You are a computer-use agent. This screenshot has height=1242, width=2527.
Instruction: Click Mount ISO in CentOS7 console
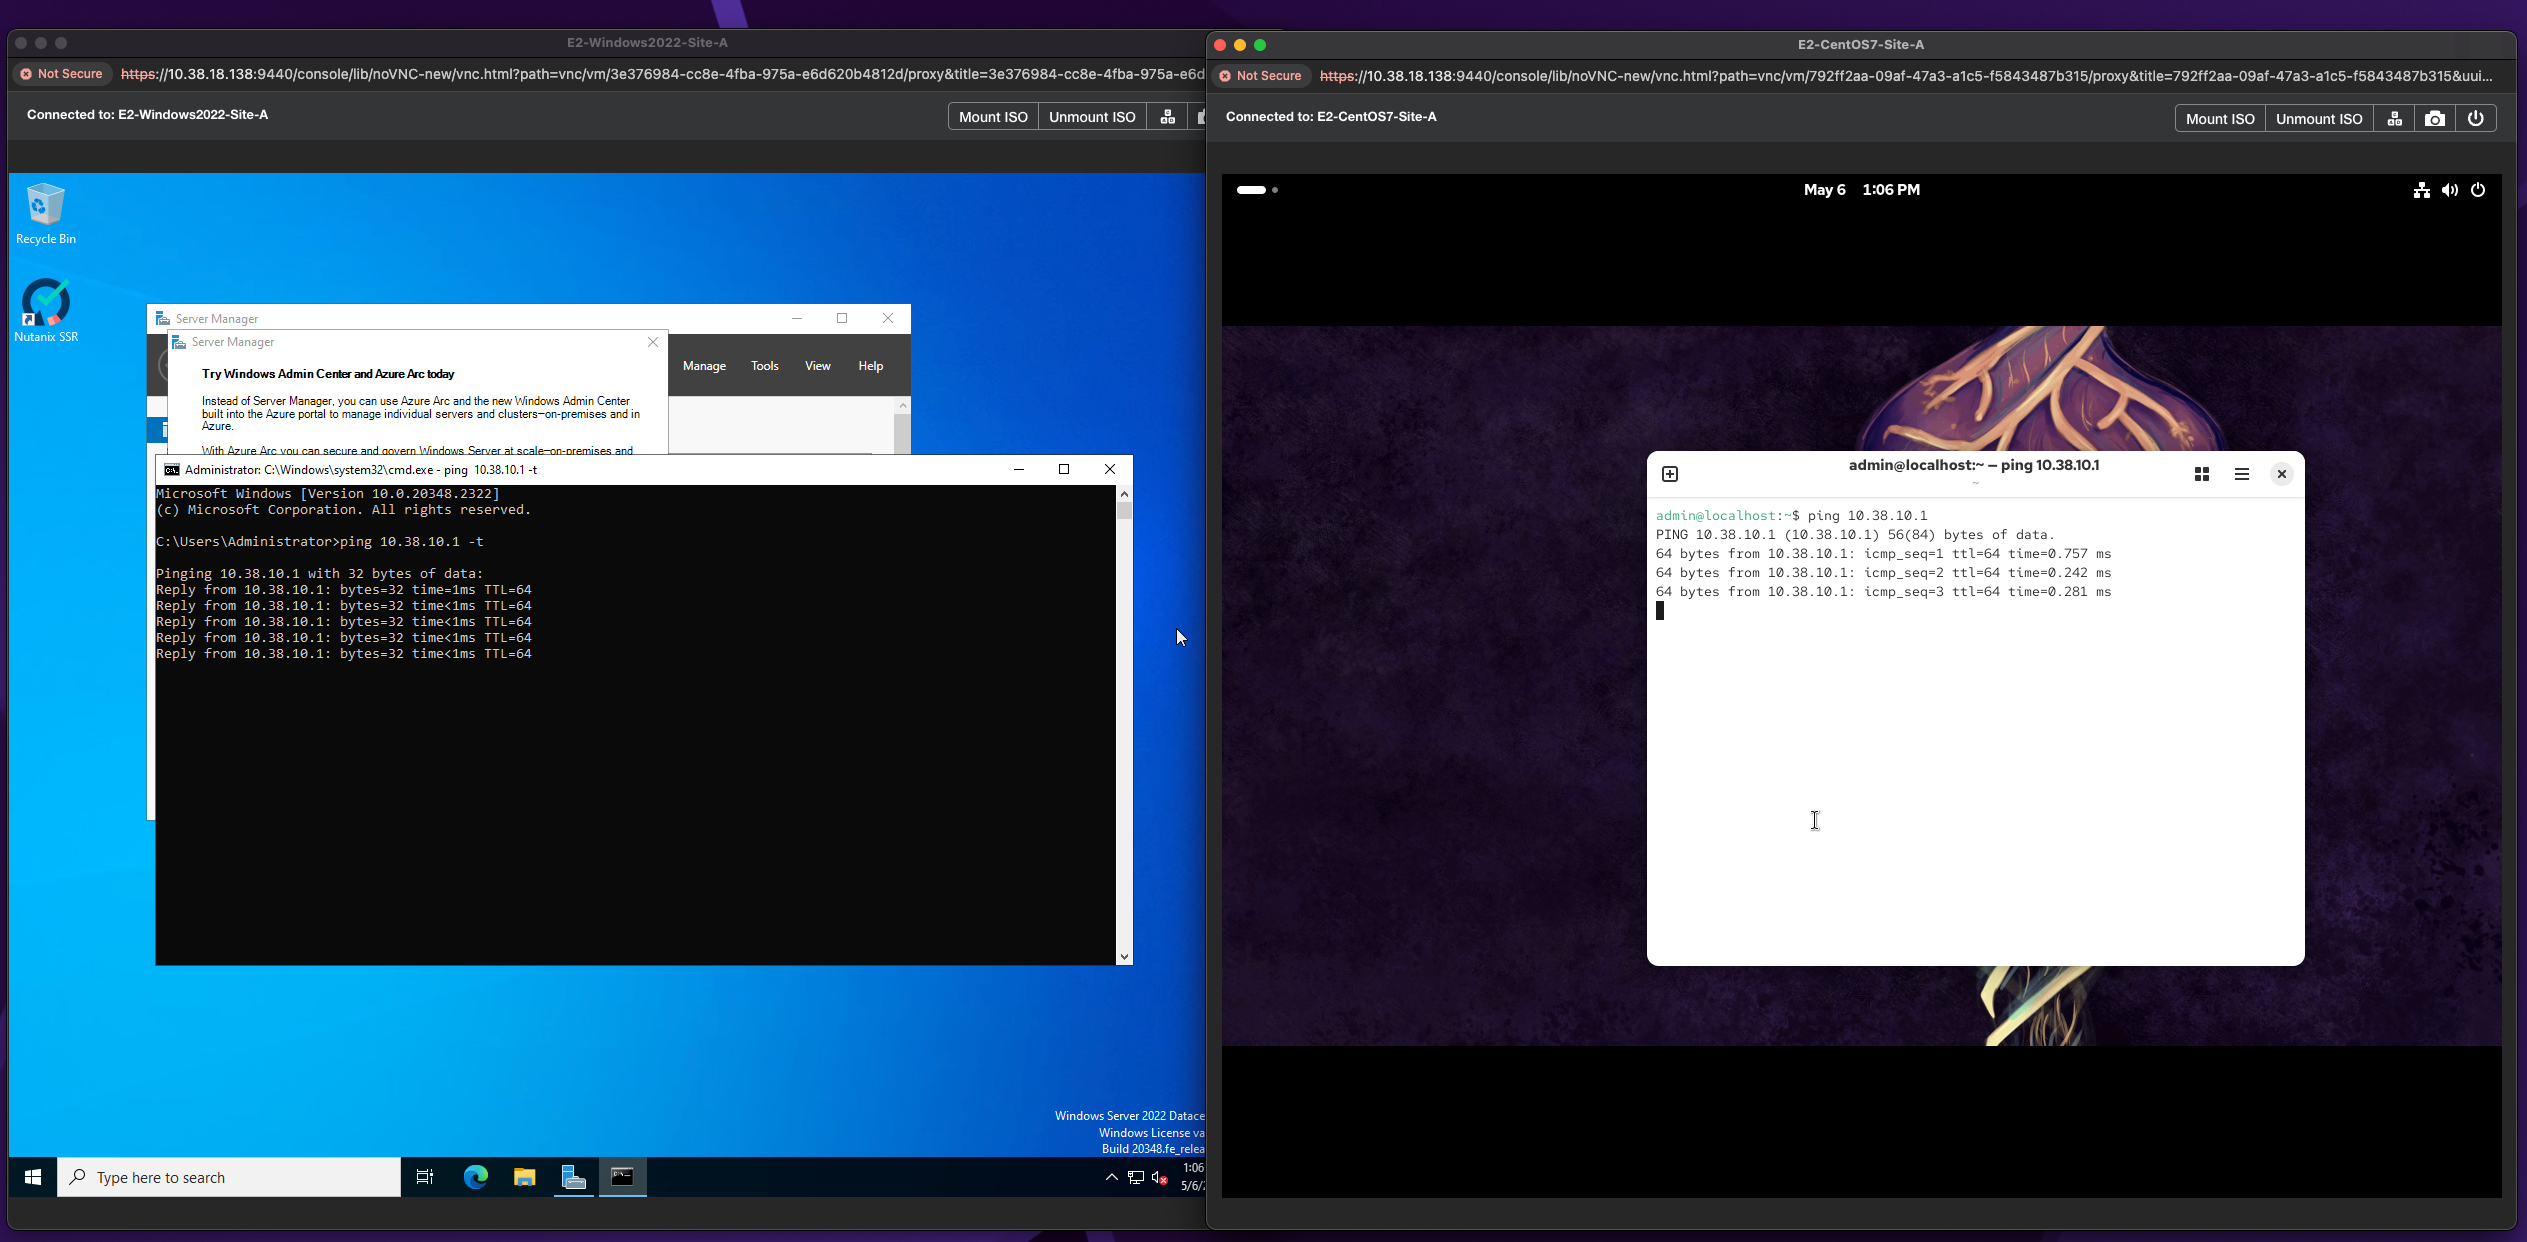click(2220, 119)
